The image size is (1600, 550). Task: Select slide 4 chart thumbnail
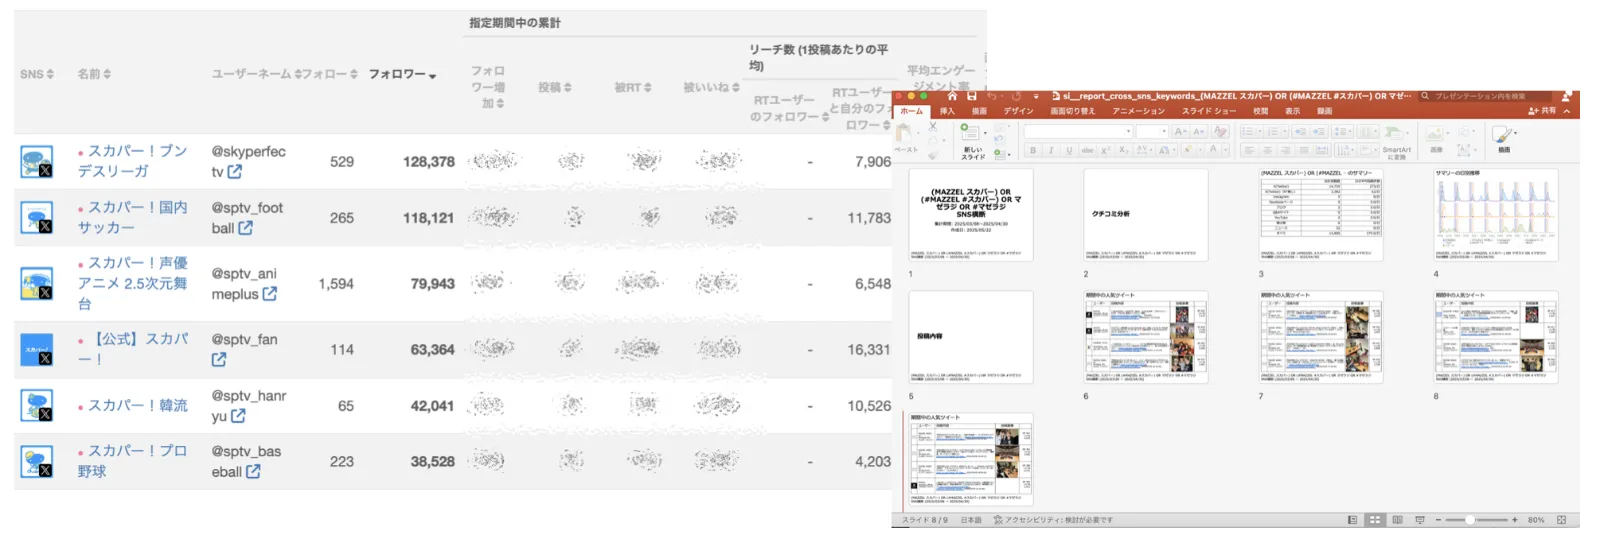(1496, 215)
